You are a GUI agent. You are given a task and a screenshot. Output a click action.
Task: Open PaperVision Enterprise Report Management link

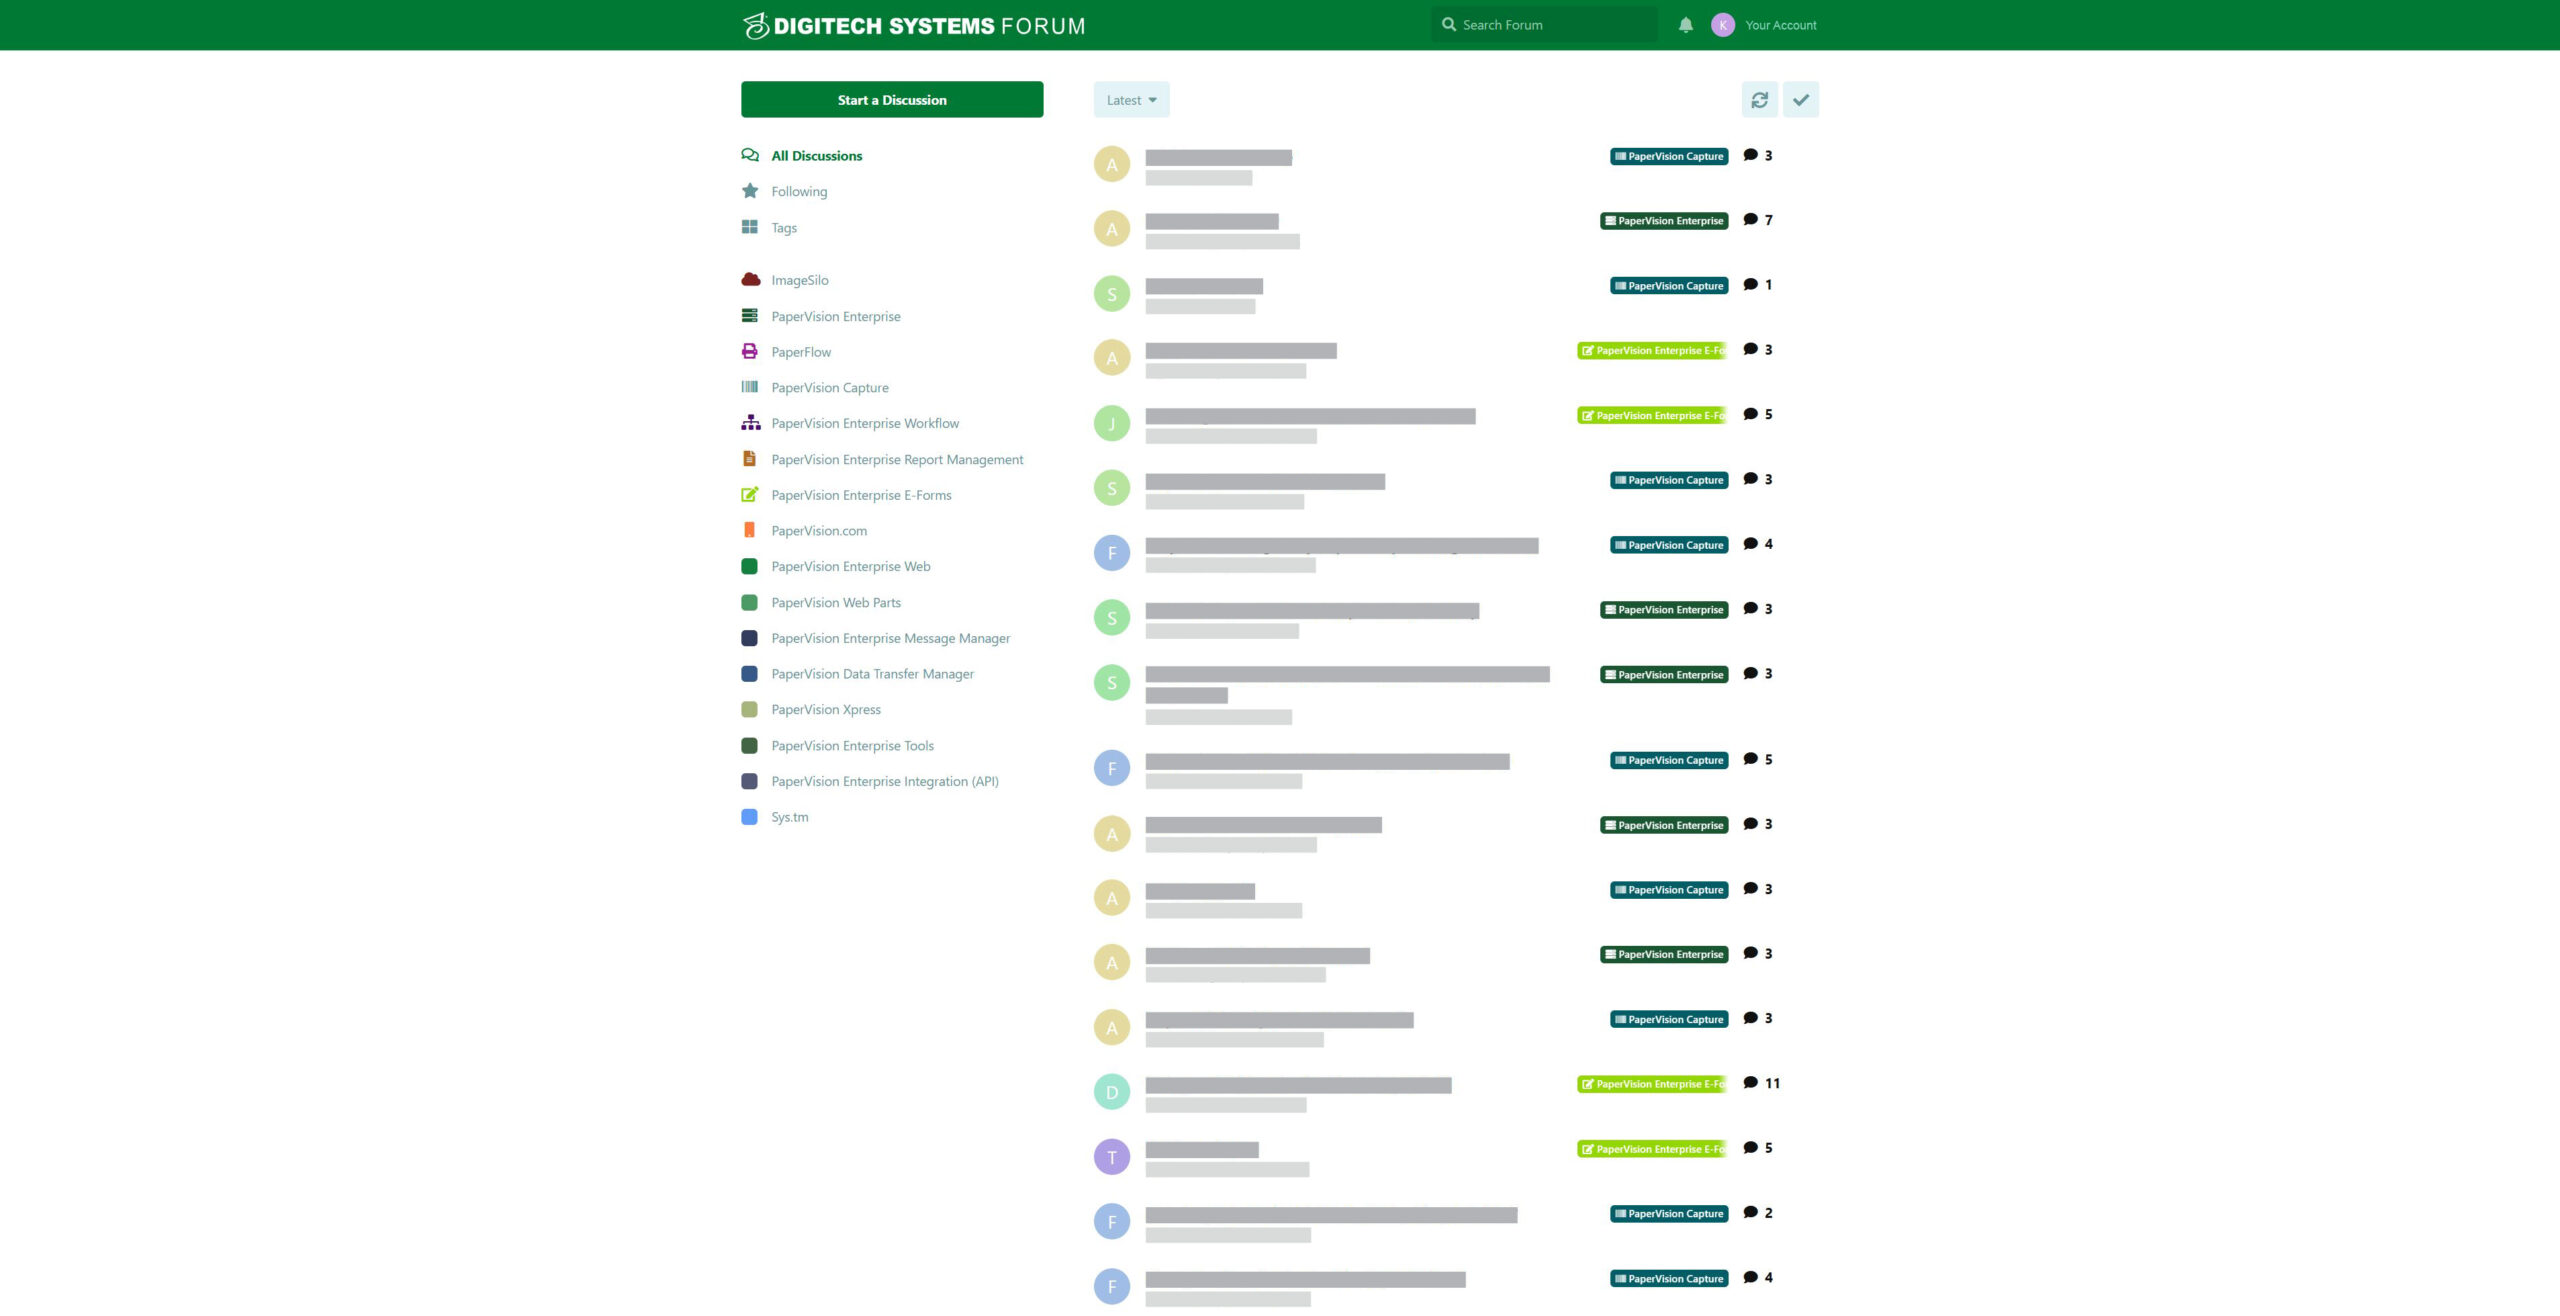pos(897,459)
